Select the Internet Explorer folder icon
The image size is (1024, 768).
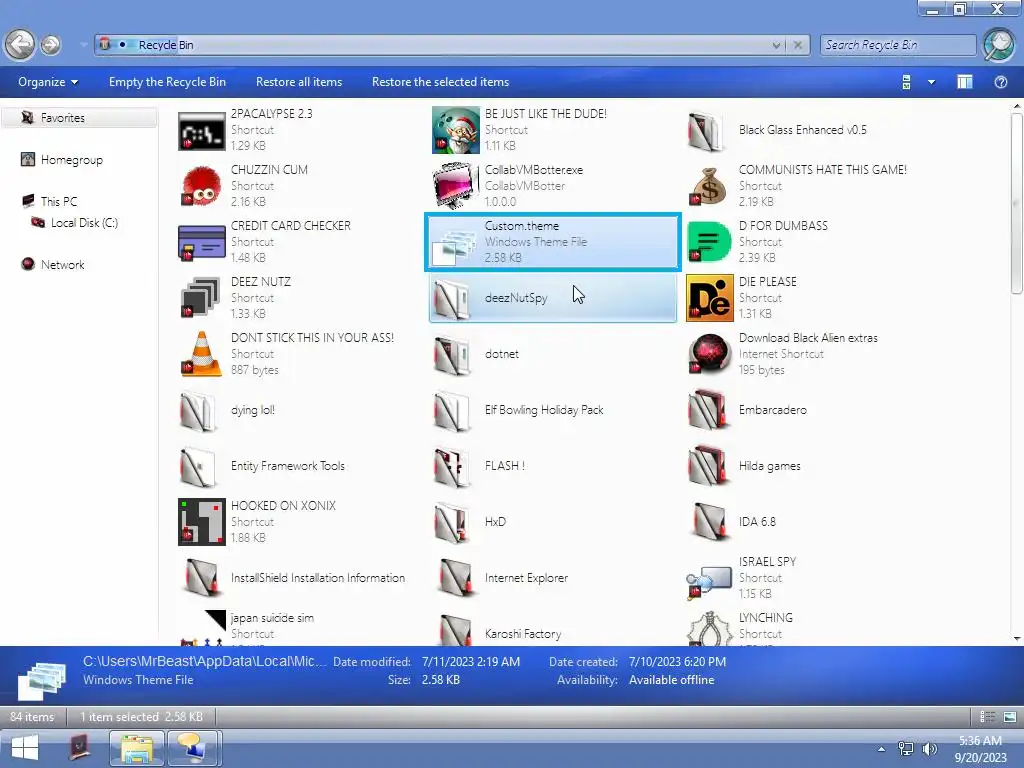tap(456, 578)
